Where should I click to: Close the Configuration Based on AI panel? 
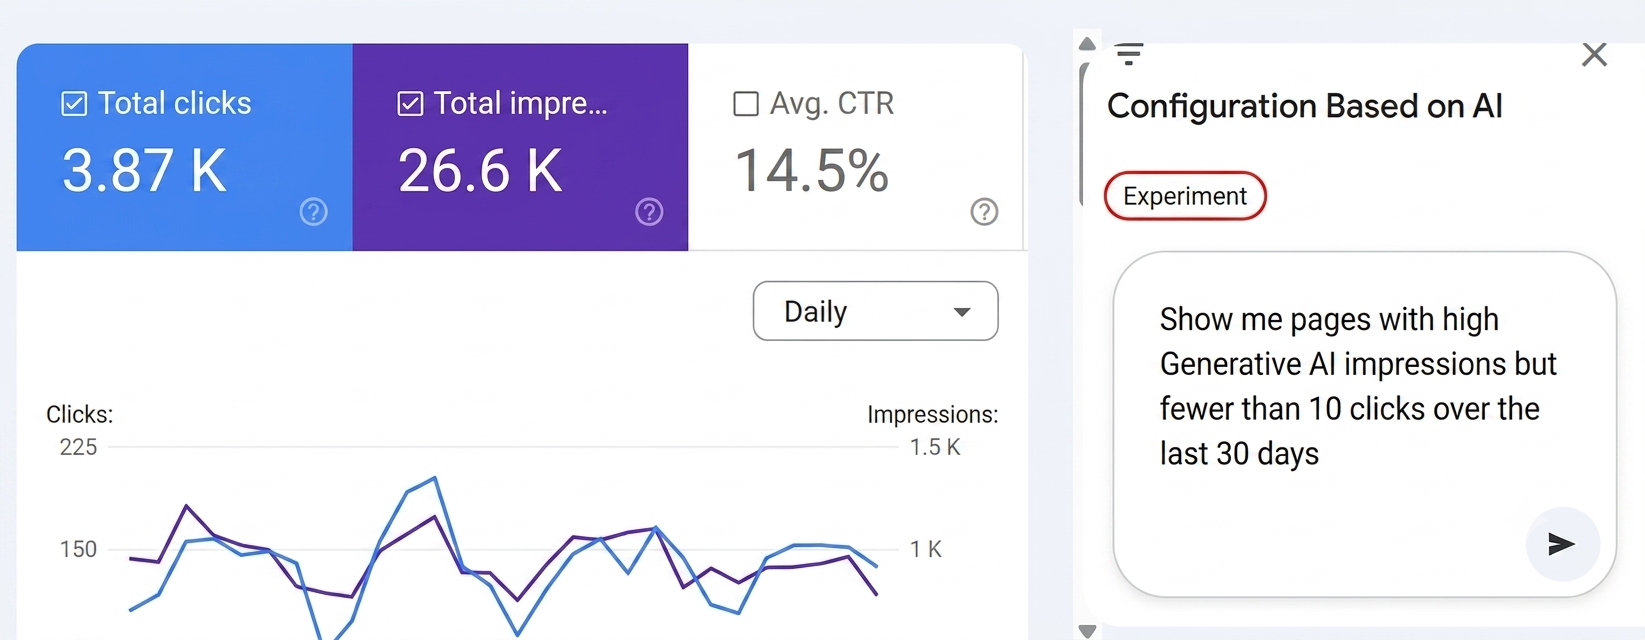(1594, 54)
